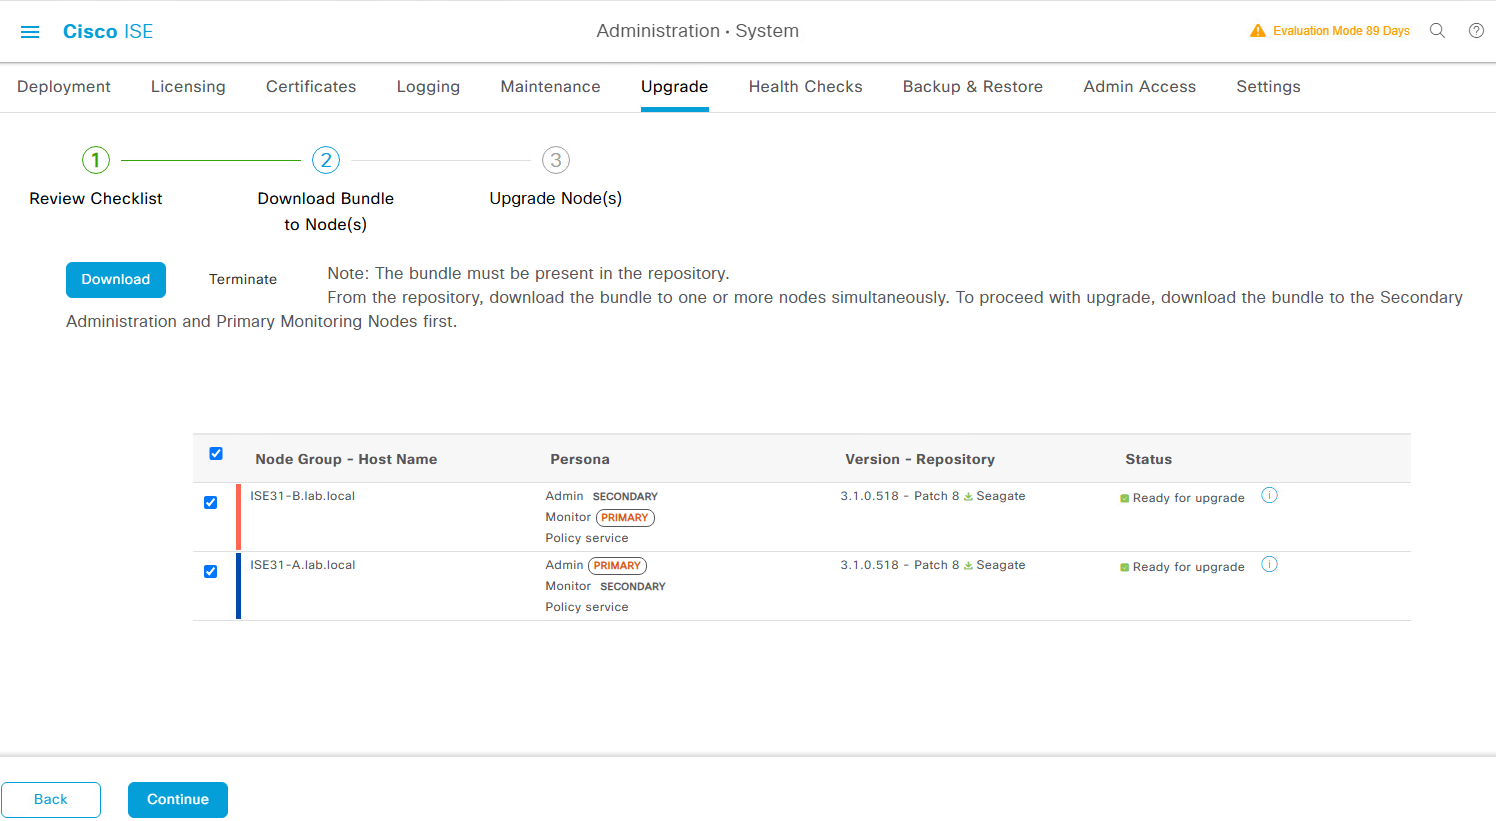Open the Health Checks tab
This screenshot has height=821, width=1496.
click(806, 87)
